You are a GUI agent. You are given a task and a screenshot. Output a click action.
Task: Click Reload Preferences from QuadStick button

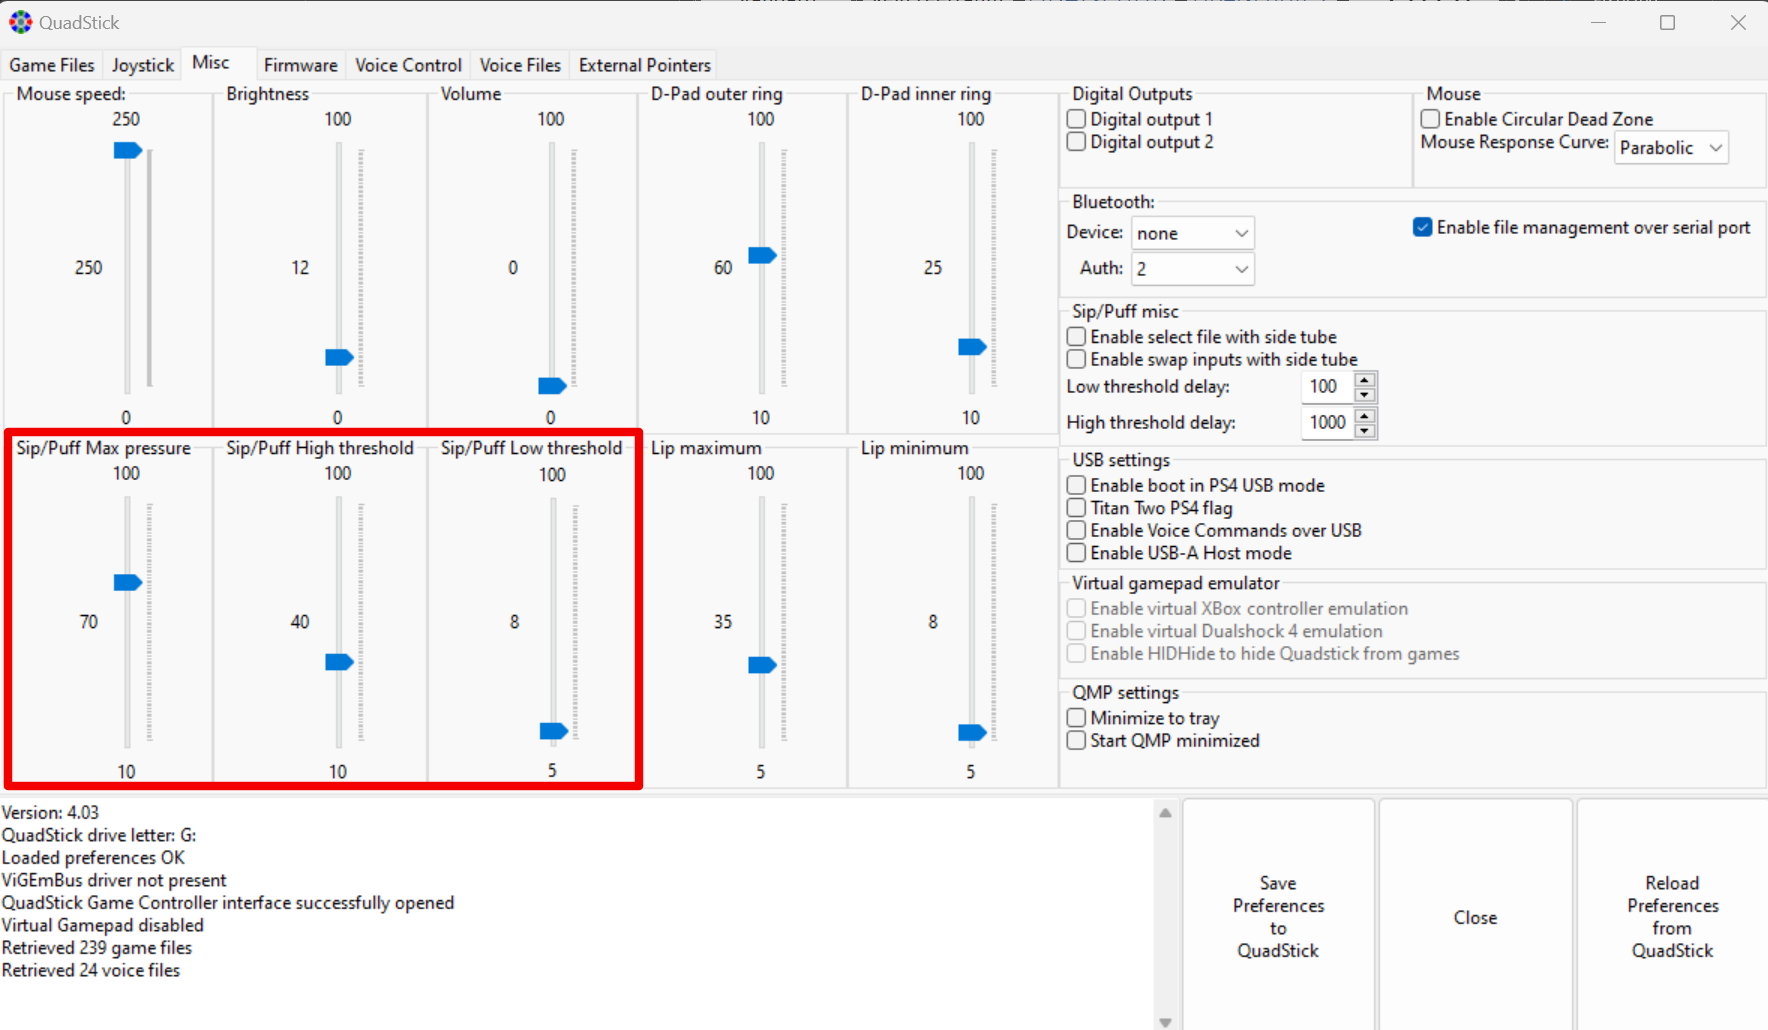coord(1672,916)
